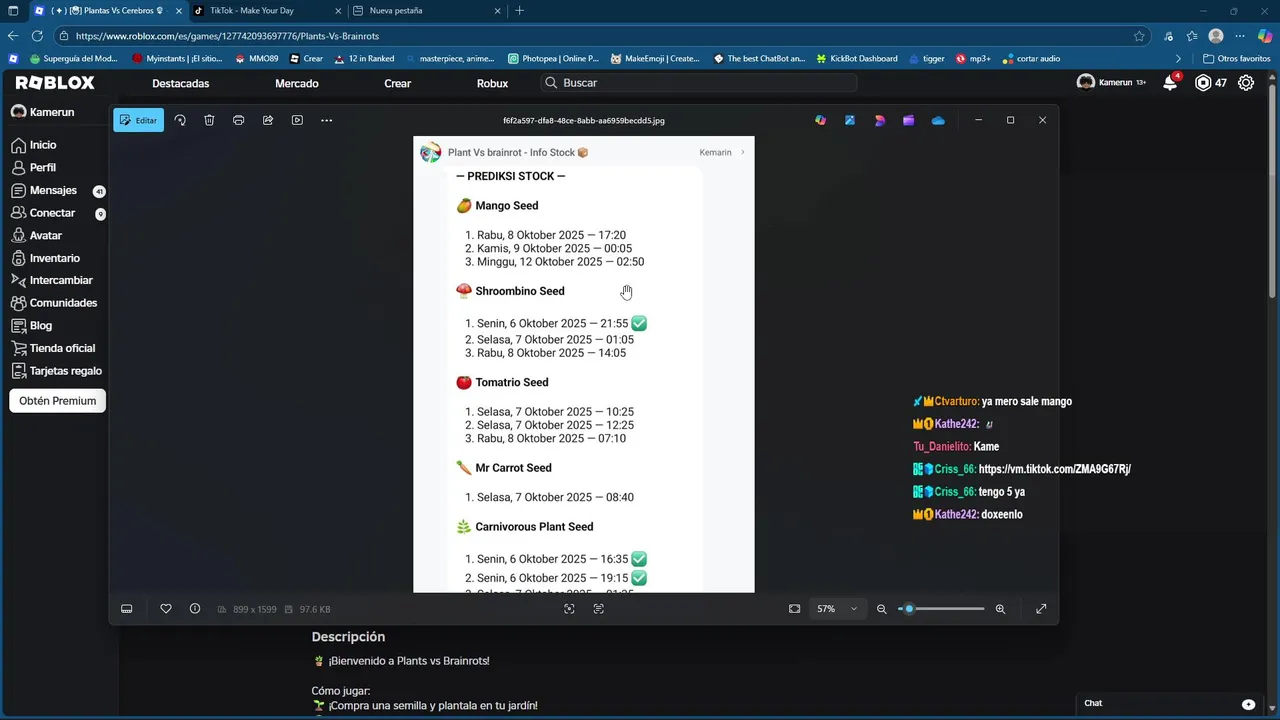Viewport: 1280px width, 720px height.
Task: Click 'Shroombino Seed' heading in image
Action: pos(520,291)
